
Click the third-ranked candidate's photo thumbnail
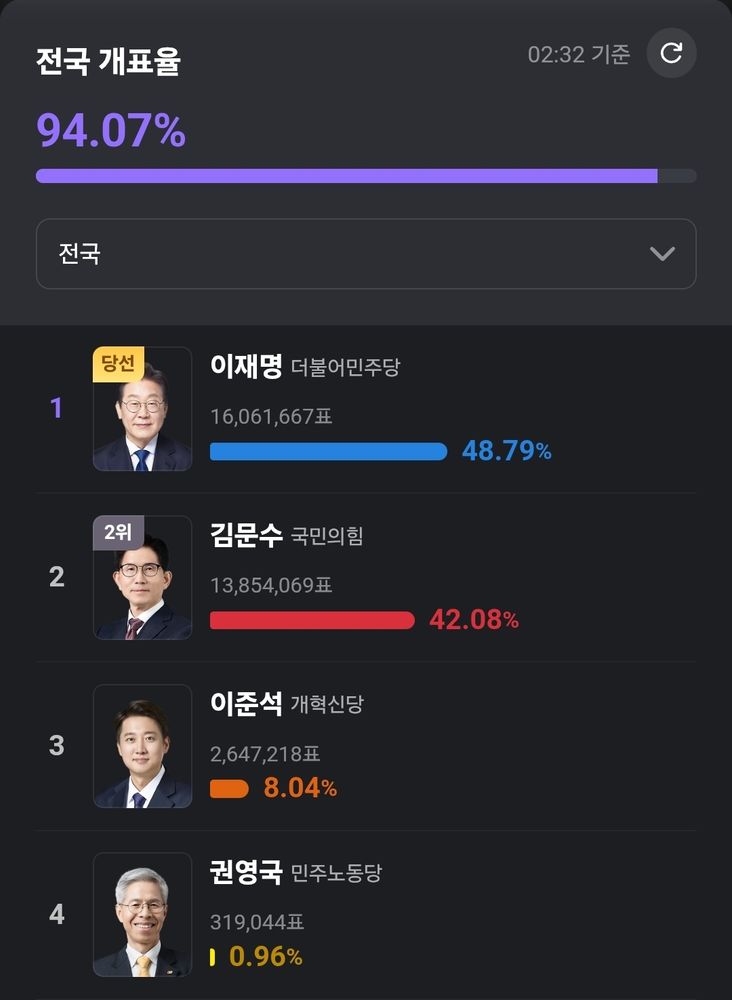click(x=143, y=746)
